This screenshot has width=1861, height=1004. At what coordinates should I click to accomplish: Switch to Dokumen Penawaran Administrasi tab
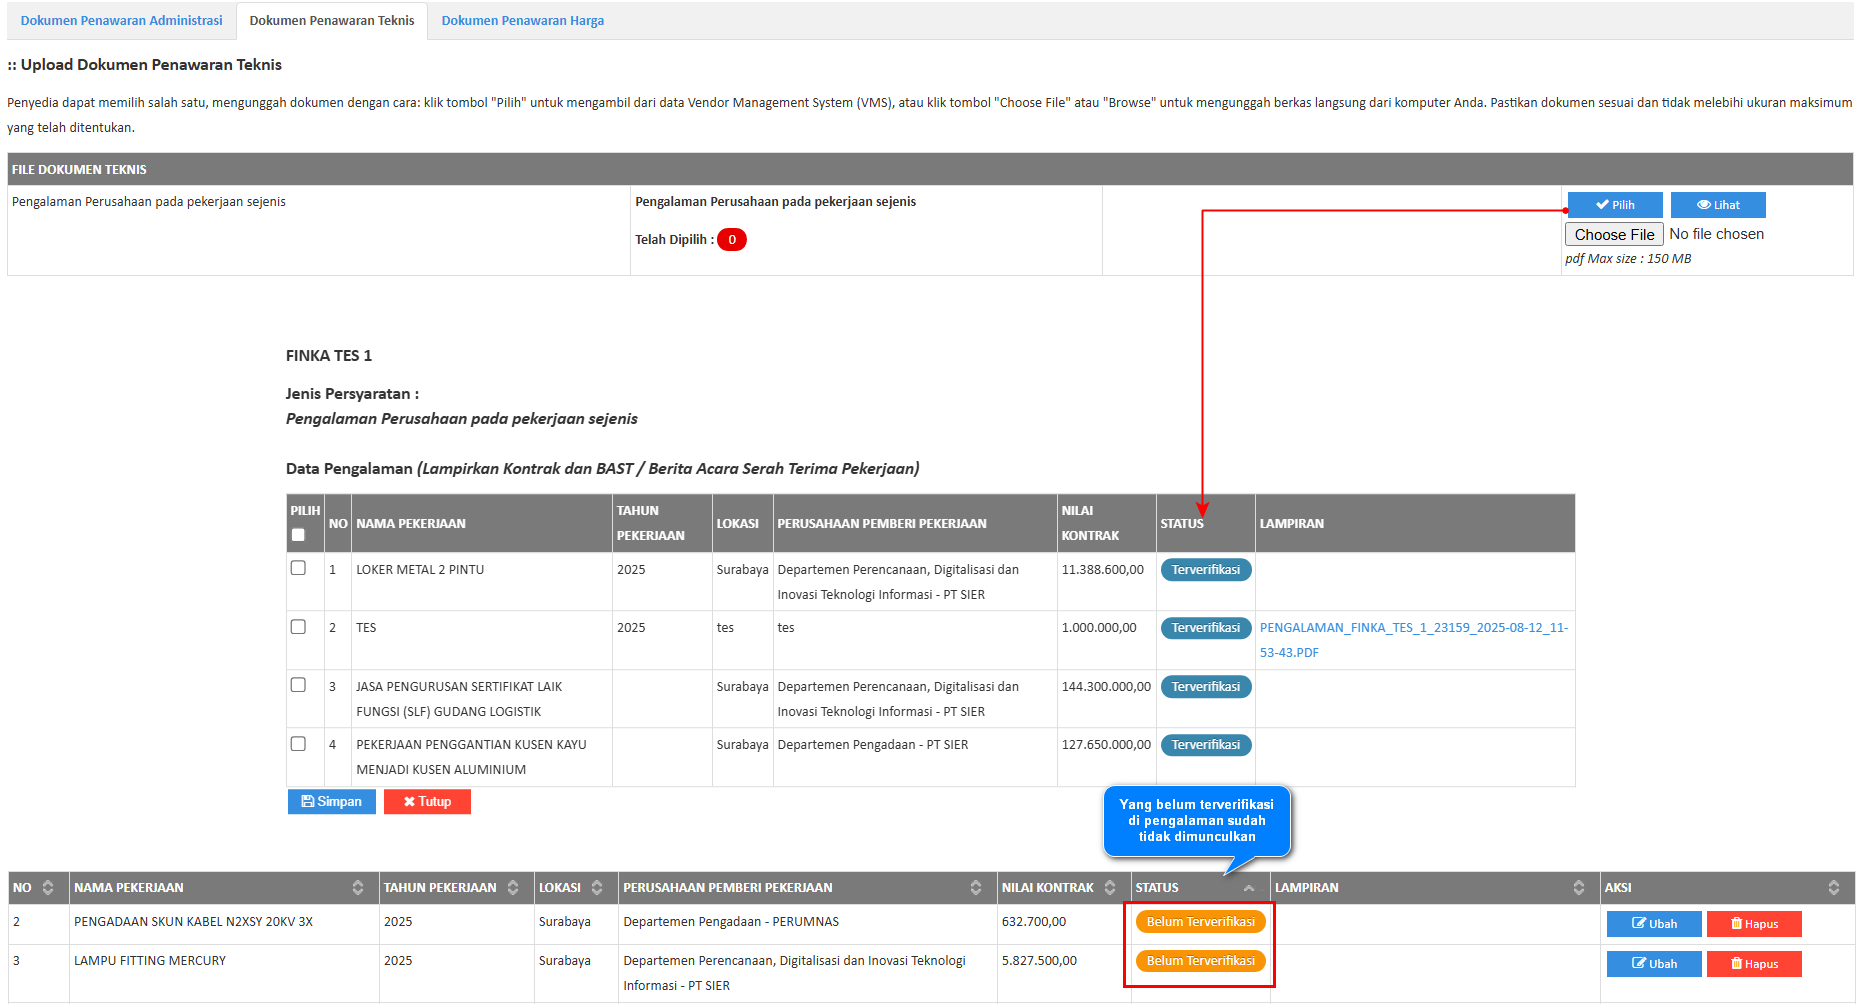[x=122, y=21]
